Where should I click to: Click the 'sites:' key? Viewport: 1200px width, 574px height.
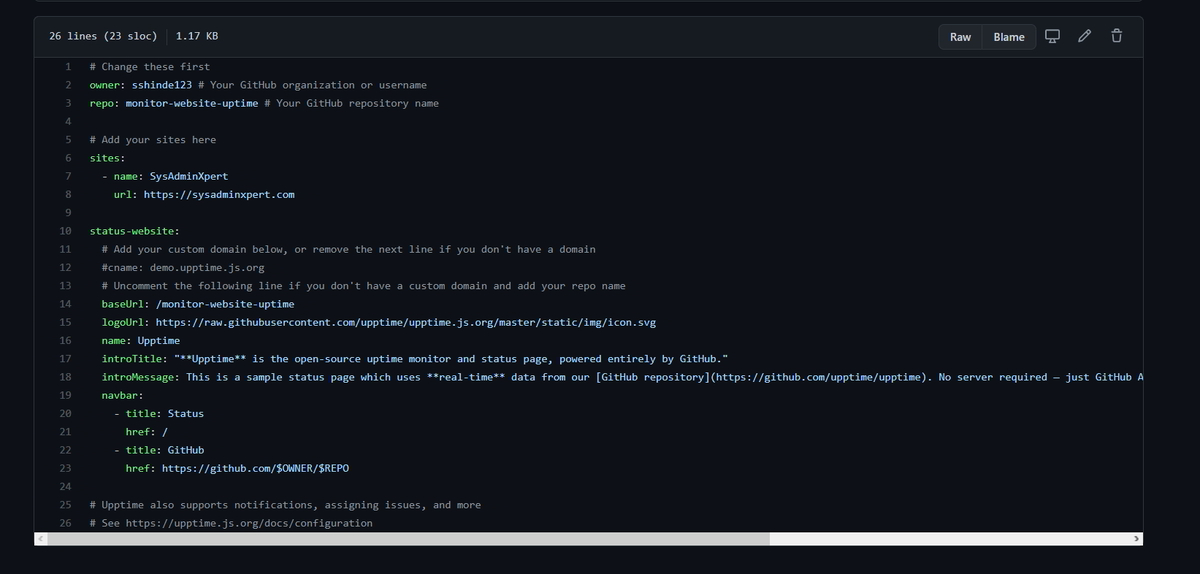click(108, 158)
